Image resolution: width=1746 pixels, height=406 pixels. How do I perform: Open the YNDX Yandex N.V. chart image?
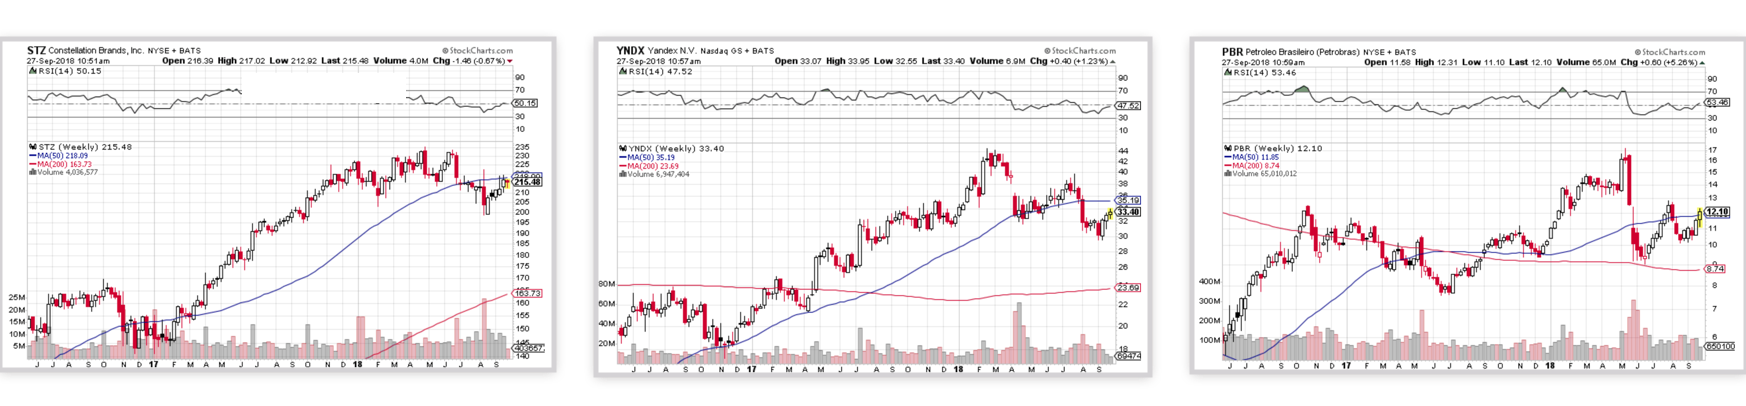coord(873,207)
